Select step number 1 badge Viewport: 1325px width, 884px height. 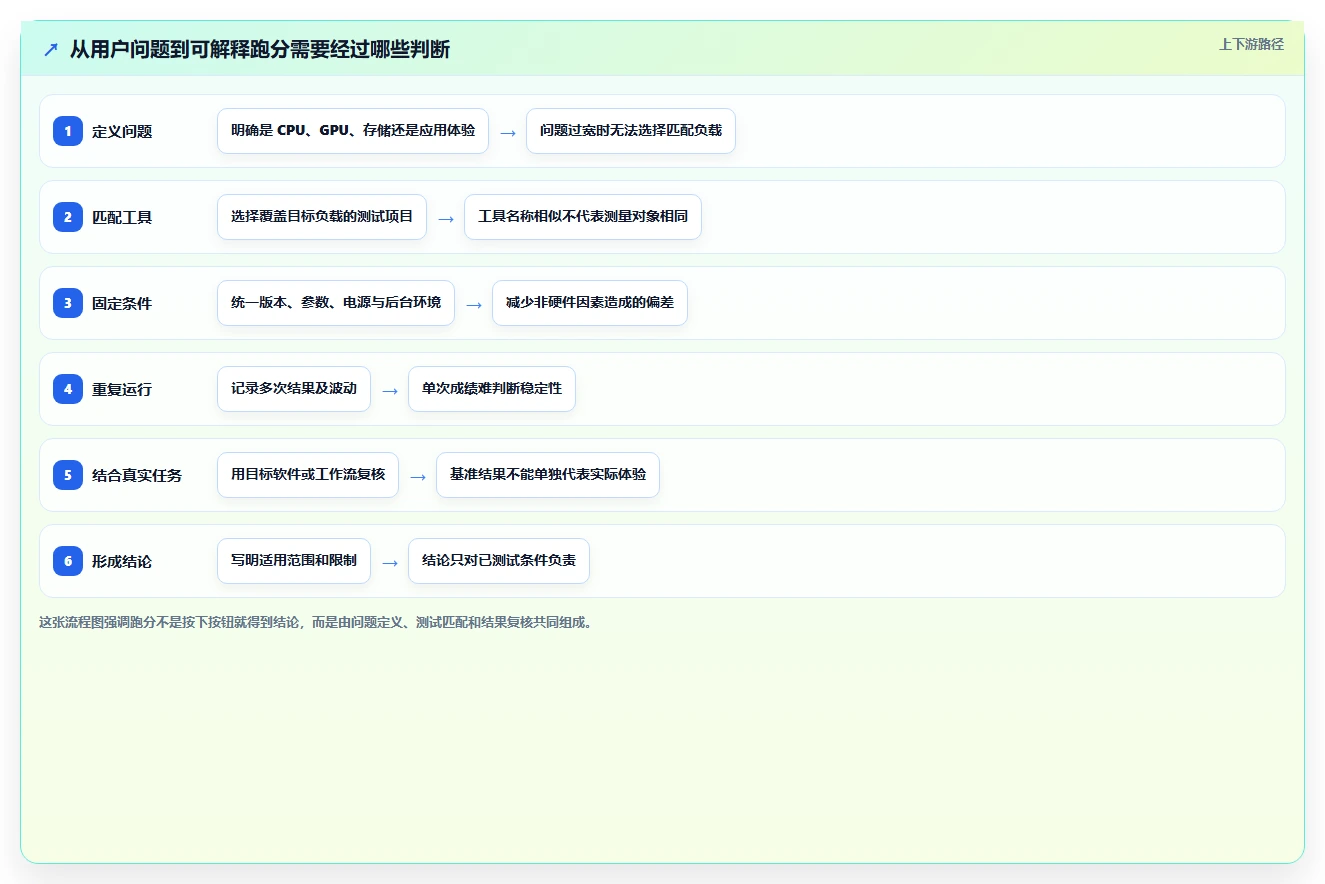[x=68, y=131]
